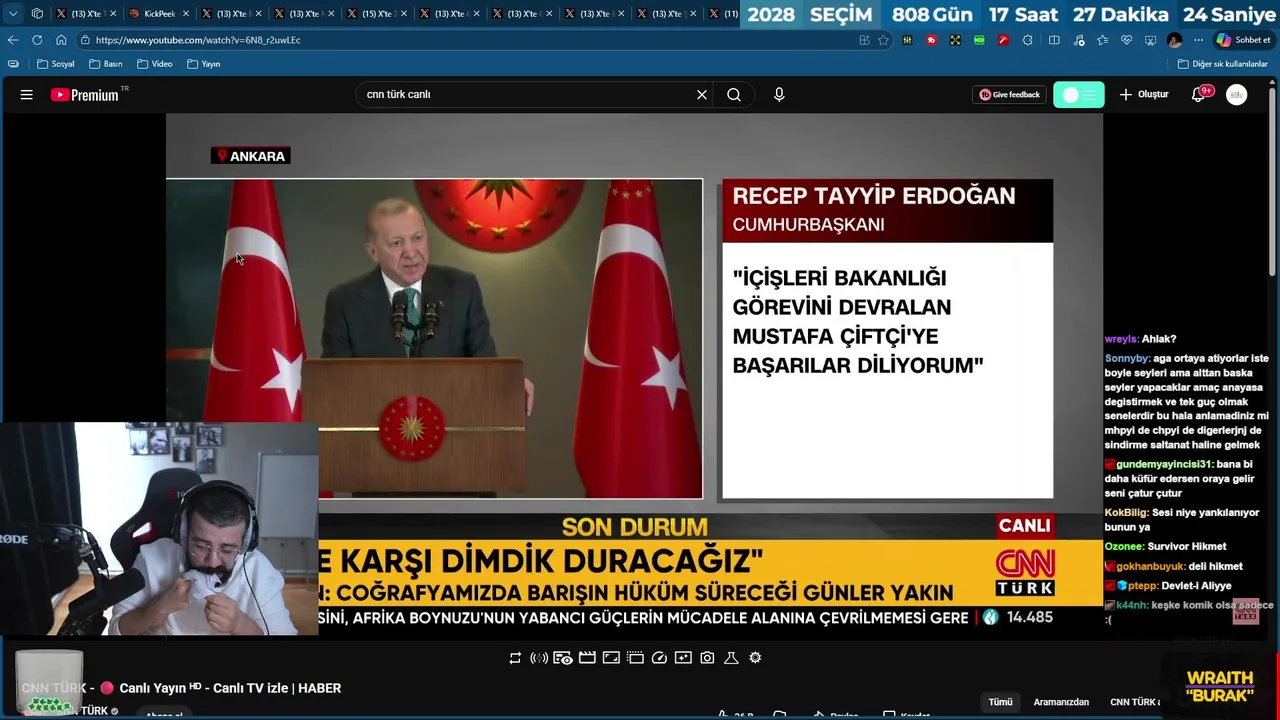Open the browser three-dot settings menu
The image size is (1280, 720).
click(1199, 40)
